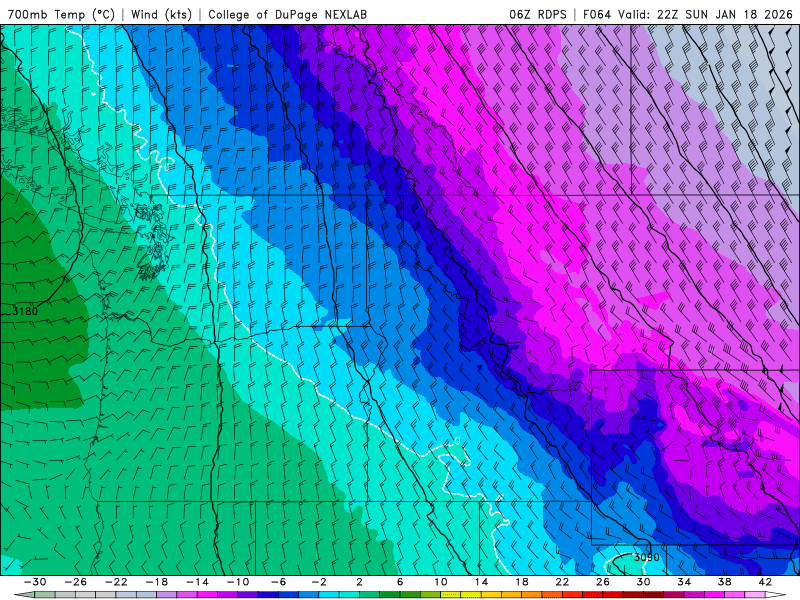The image size is (800, 600).
Task: Click the -18 value on temperature scale
Action: 157,582
